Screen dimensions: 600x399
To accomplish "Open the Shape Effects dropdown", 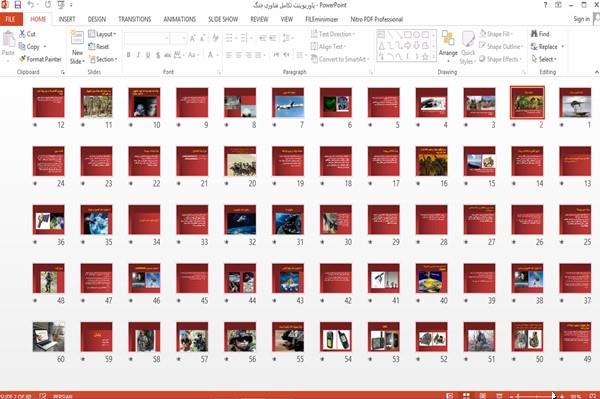I will pos(500,59).
